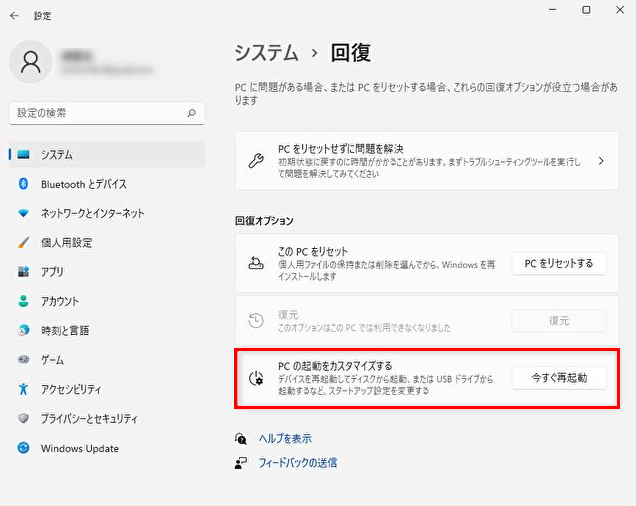Screen dimensions: 636x506
Task: Click the network Wi-Fi icon in sidebar
Action: click(24, 213)
